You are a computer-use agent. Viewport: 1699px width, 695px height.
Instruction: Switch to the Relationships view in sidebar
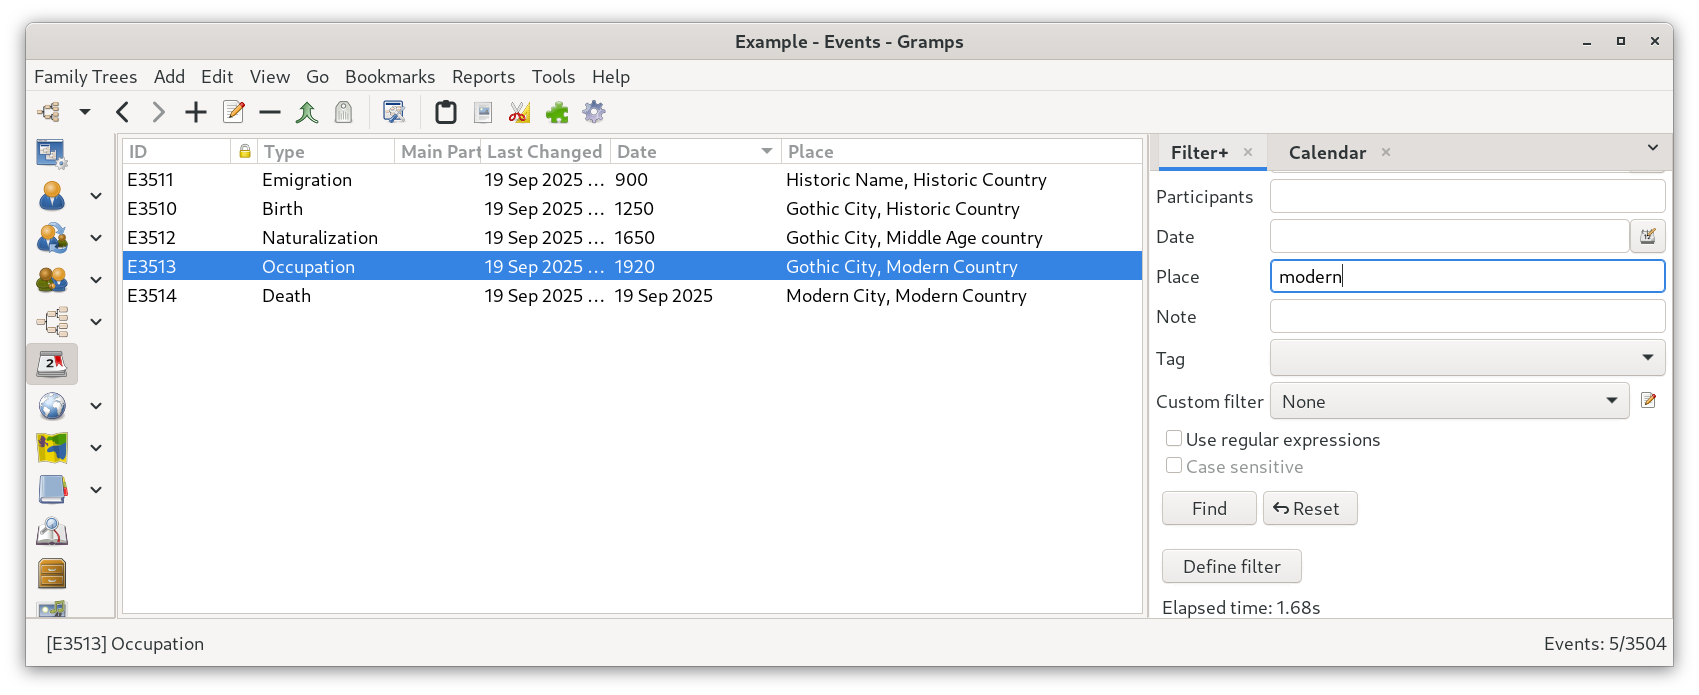52,238
